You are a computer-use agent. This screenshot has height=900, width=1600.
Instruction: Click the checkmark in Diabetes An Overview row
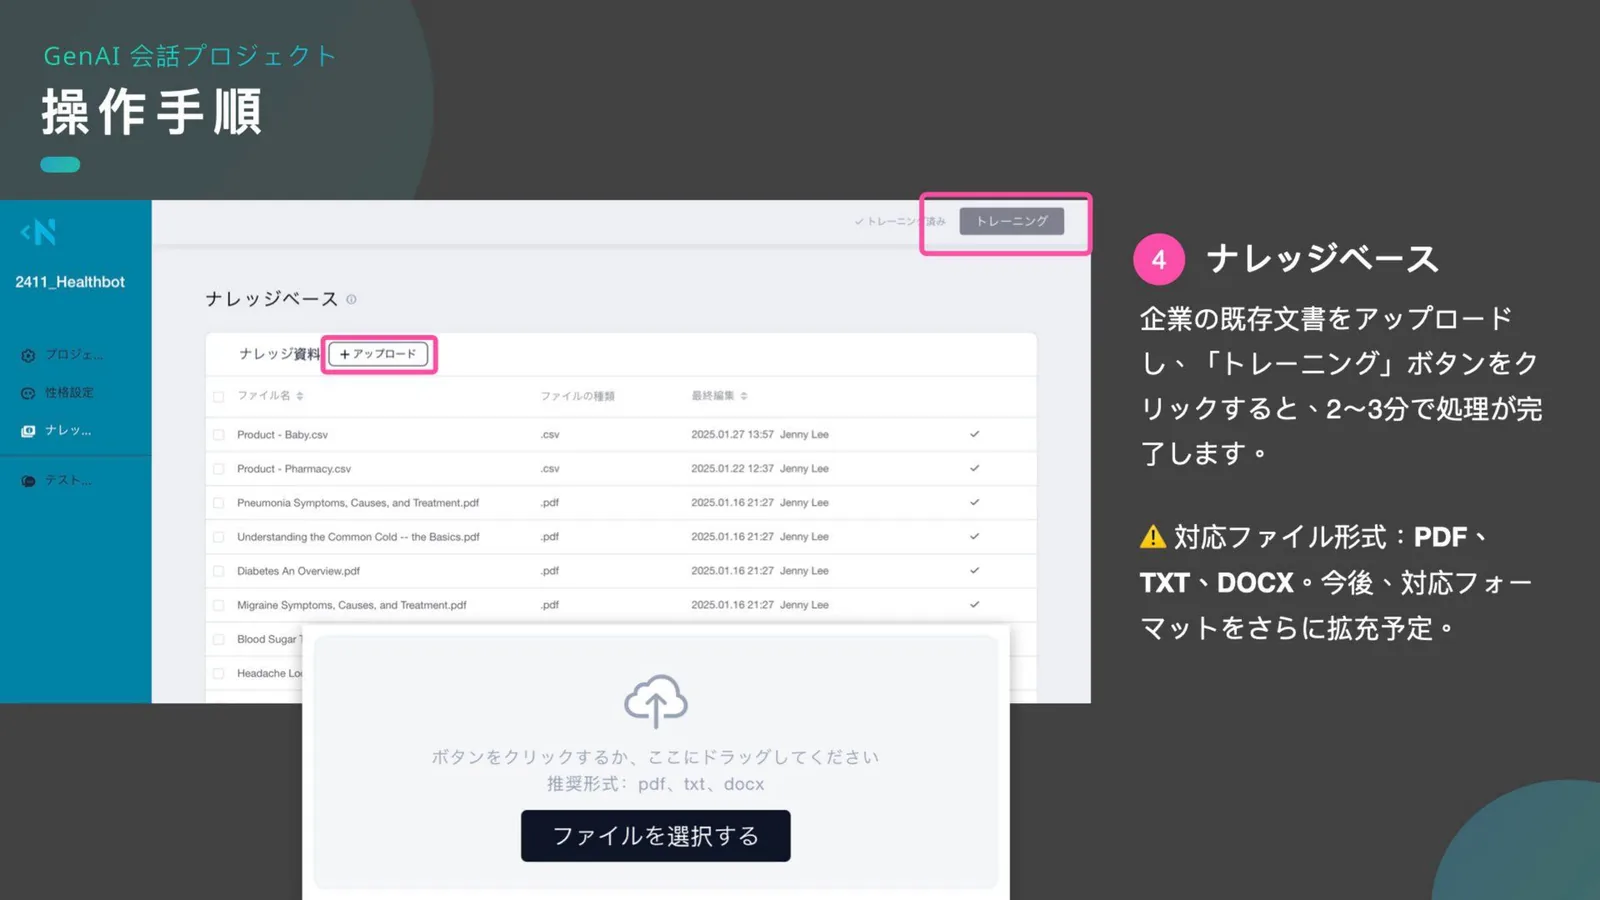click(x=974, y=570)
